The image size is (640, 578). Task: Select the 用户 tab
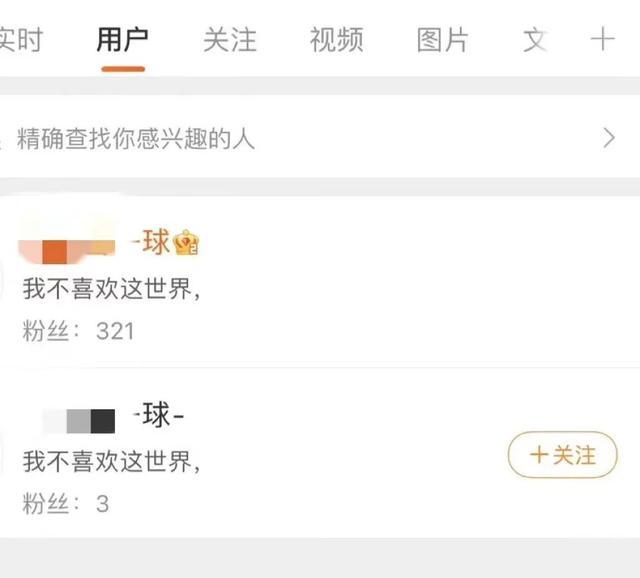pyautogui.click(x=123, y=41)
